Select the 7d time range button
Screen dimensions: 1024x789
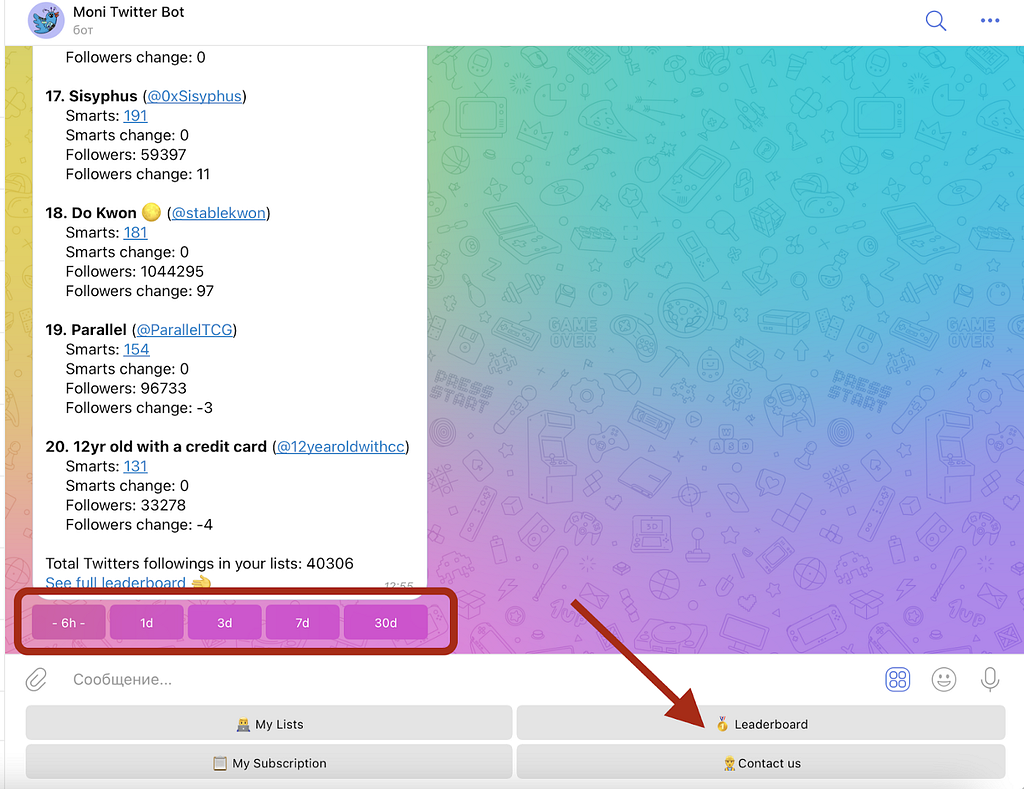302,622
